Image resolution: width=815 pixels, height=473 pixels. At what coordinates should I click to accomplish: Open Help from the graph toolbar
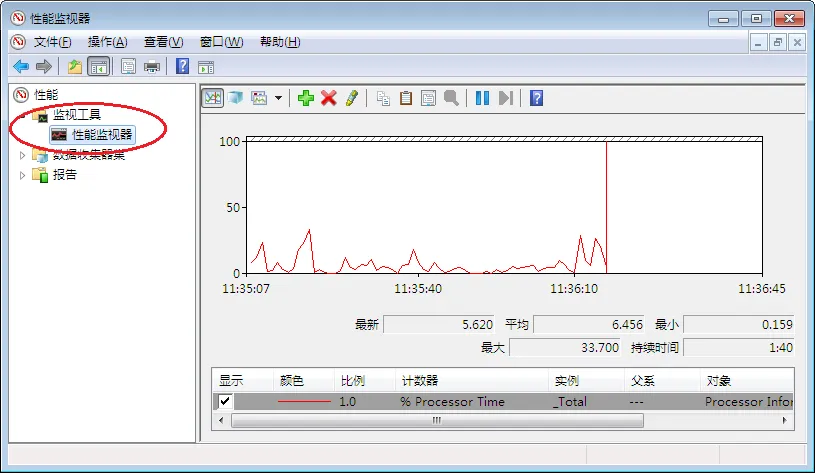click(536, 98)
